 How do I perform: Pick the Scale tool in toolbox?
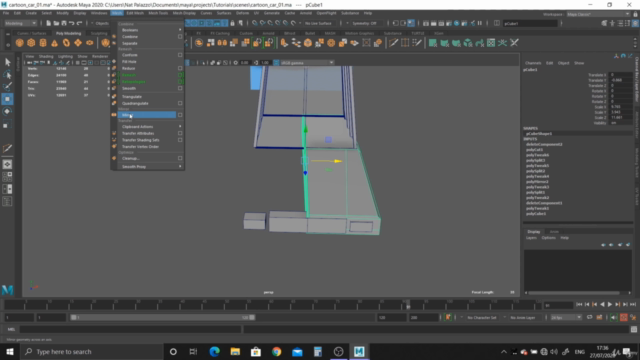pyautogui.click(x=7, y=124)
